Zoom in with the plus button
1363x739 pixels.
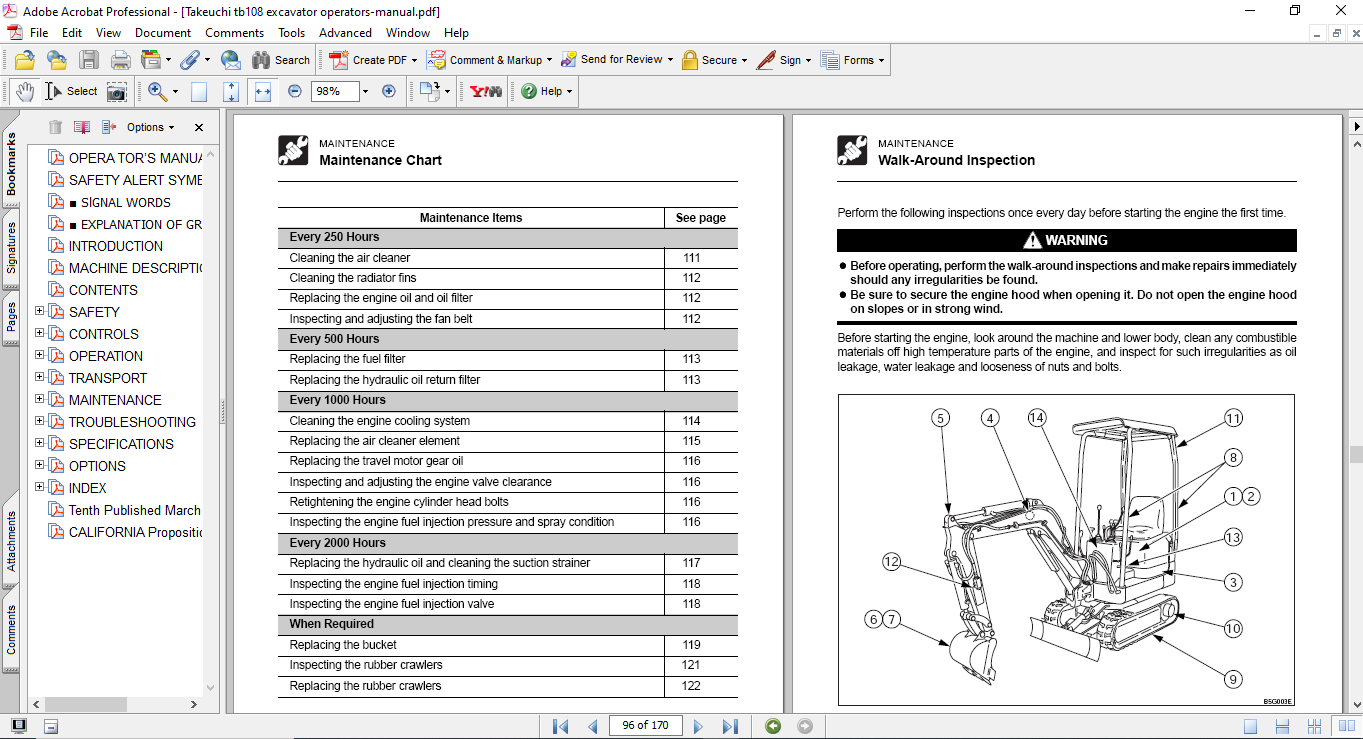point(389,91)
